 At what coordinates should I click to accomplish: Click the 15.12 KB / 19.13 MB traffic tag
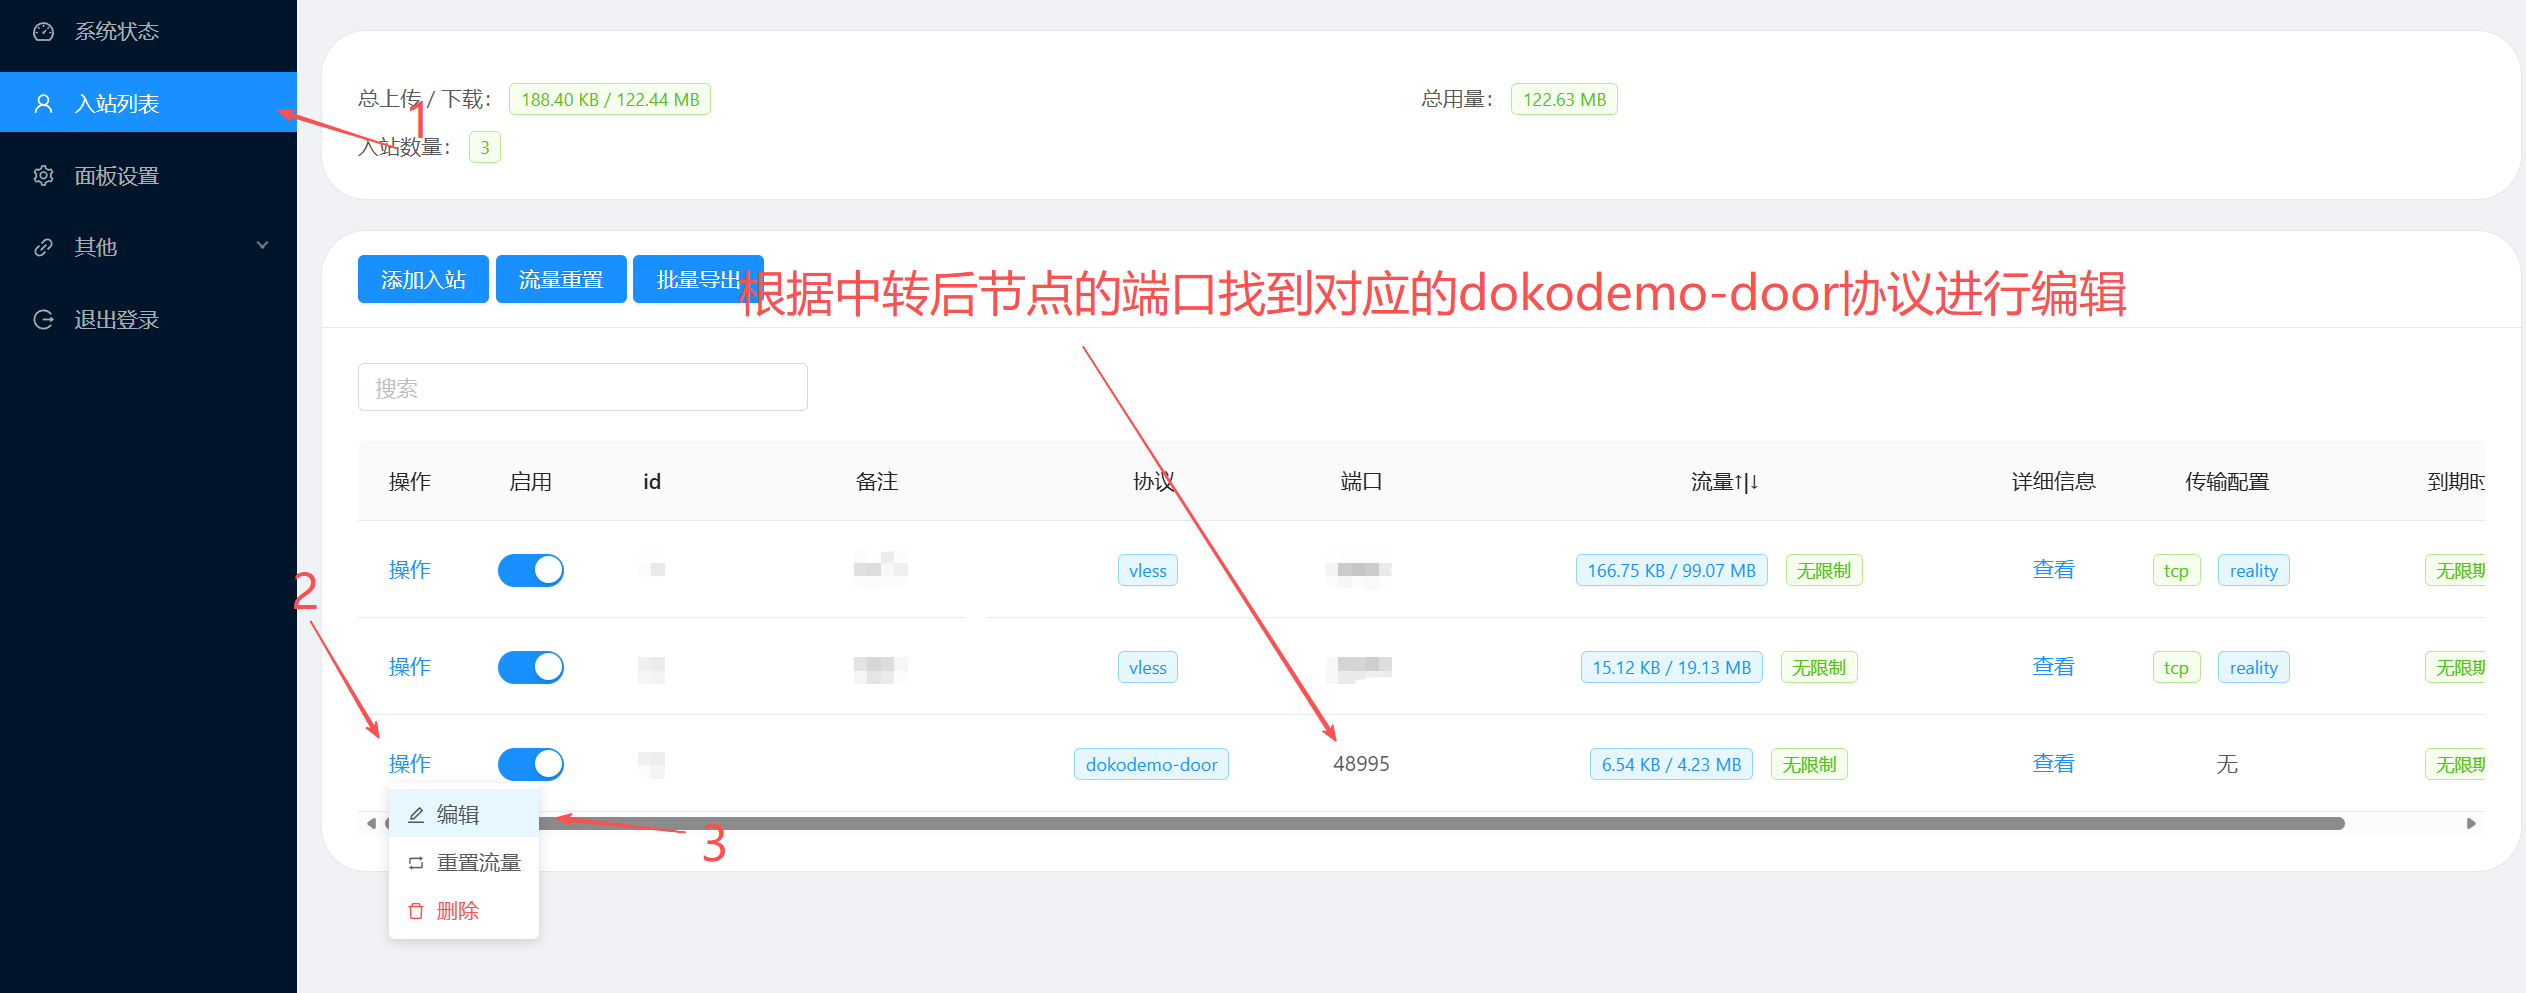click(1671, 668)
